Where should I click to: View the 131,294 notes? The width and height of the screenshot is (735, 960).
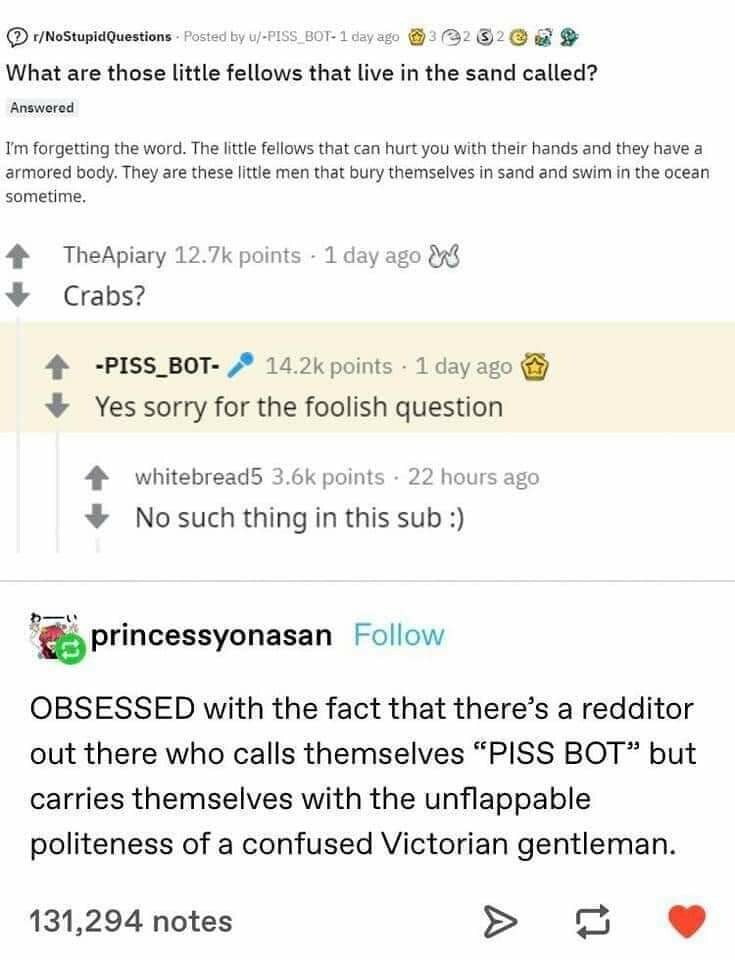tap(131, 920)
